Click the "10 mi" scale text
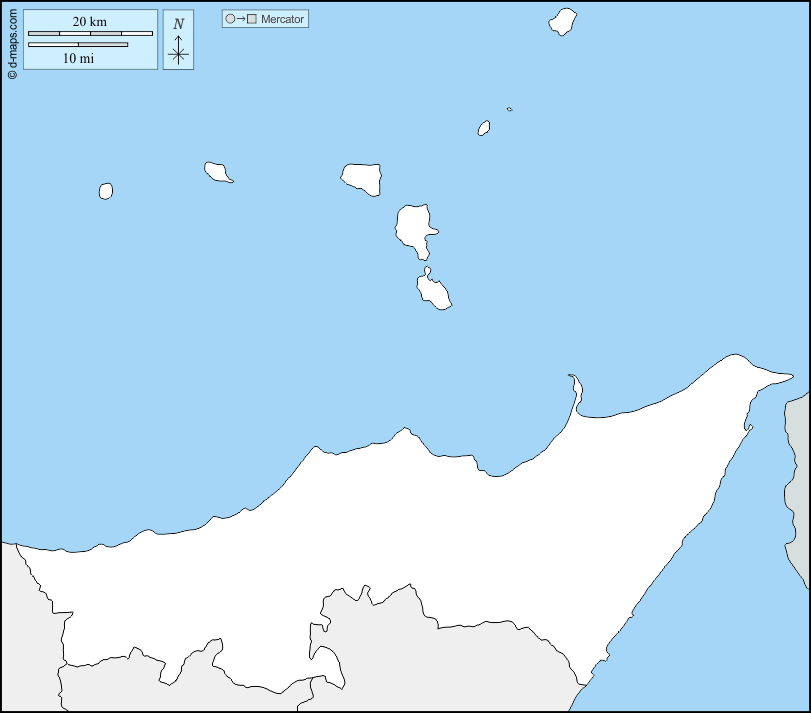Image resolution: width=811 pixels, height=713 pixels. coord(78,58)
